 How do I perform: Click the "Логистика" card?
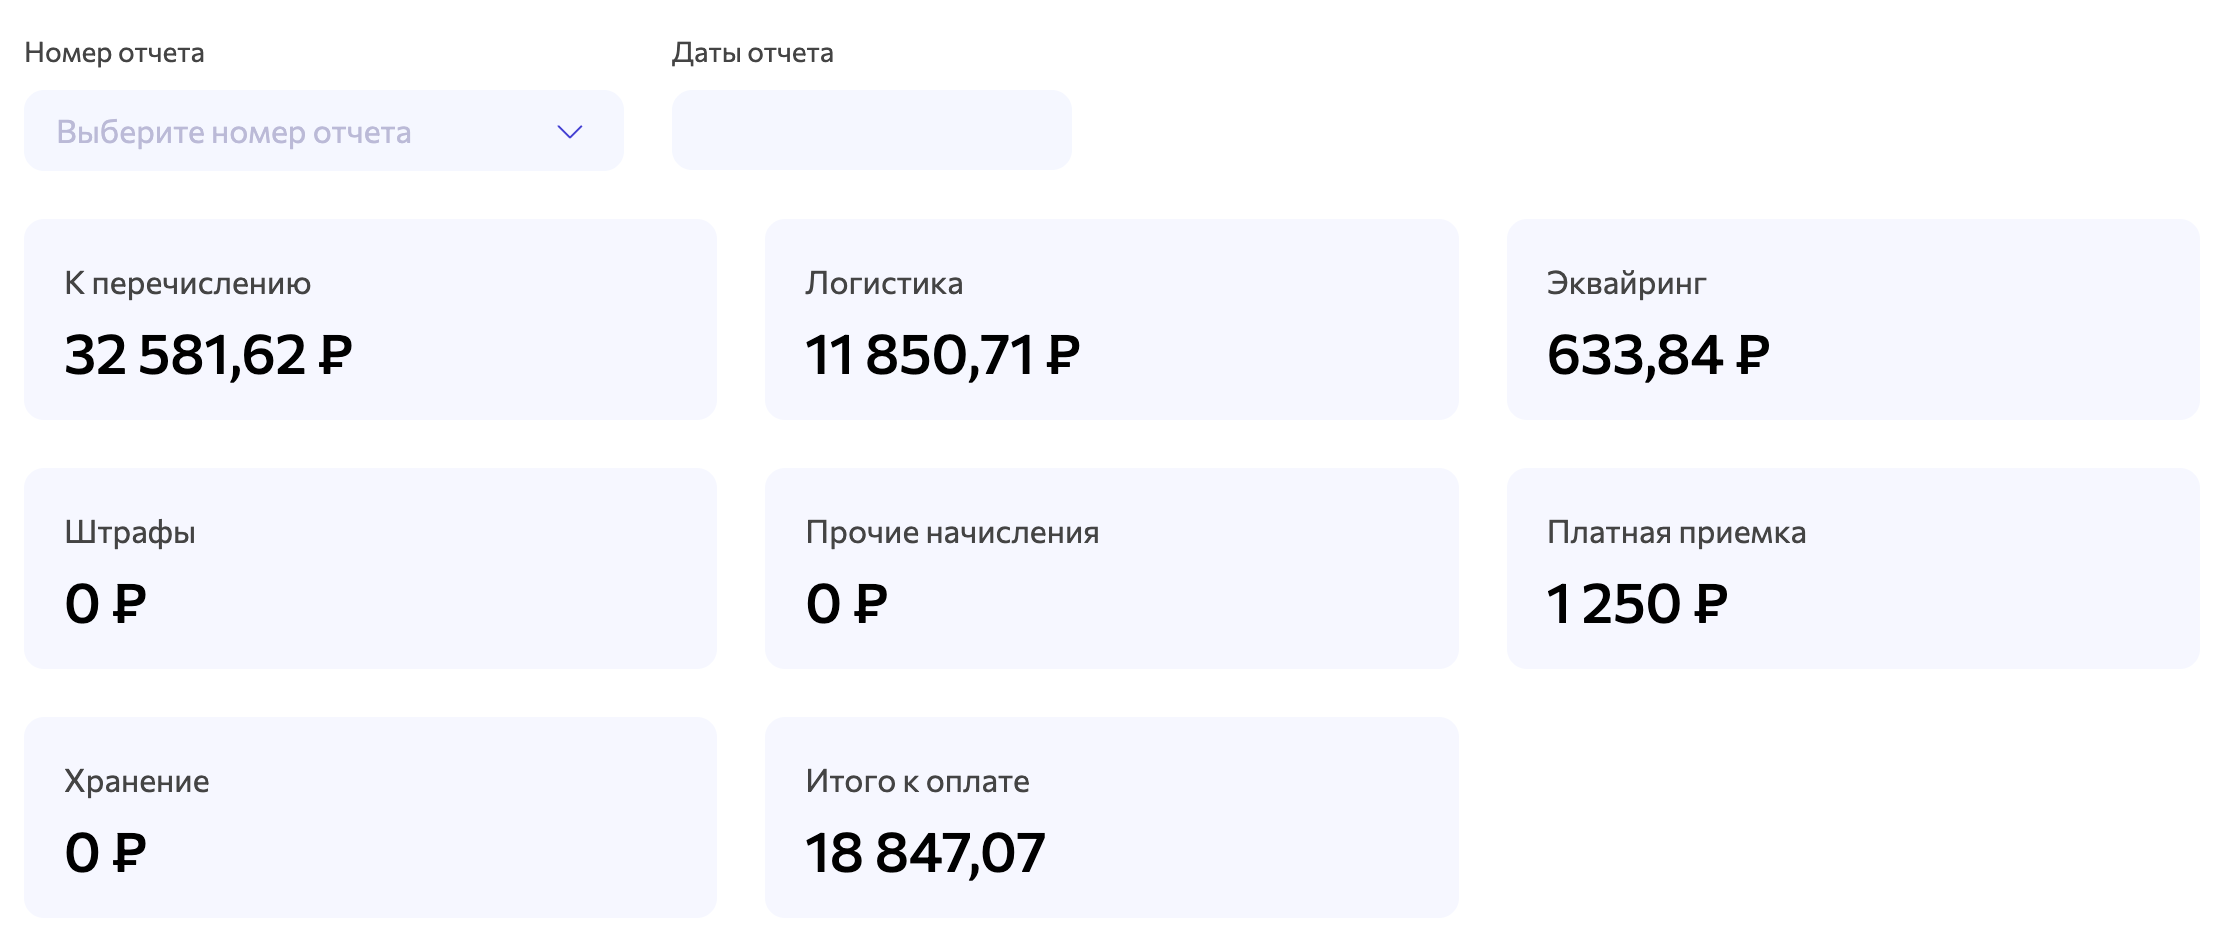(x=1112, y=320)
